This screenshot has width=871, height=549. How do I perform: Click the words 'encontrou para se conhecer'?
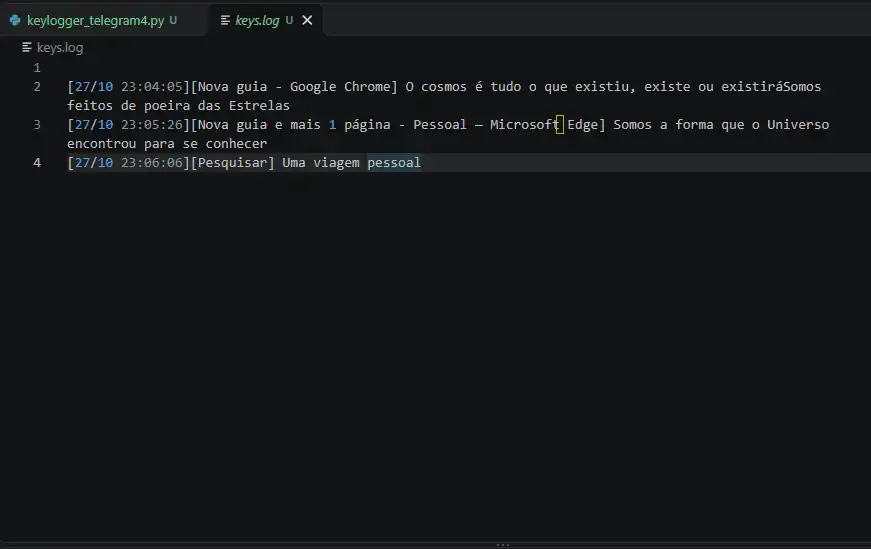167,144
